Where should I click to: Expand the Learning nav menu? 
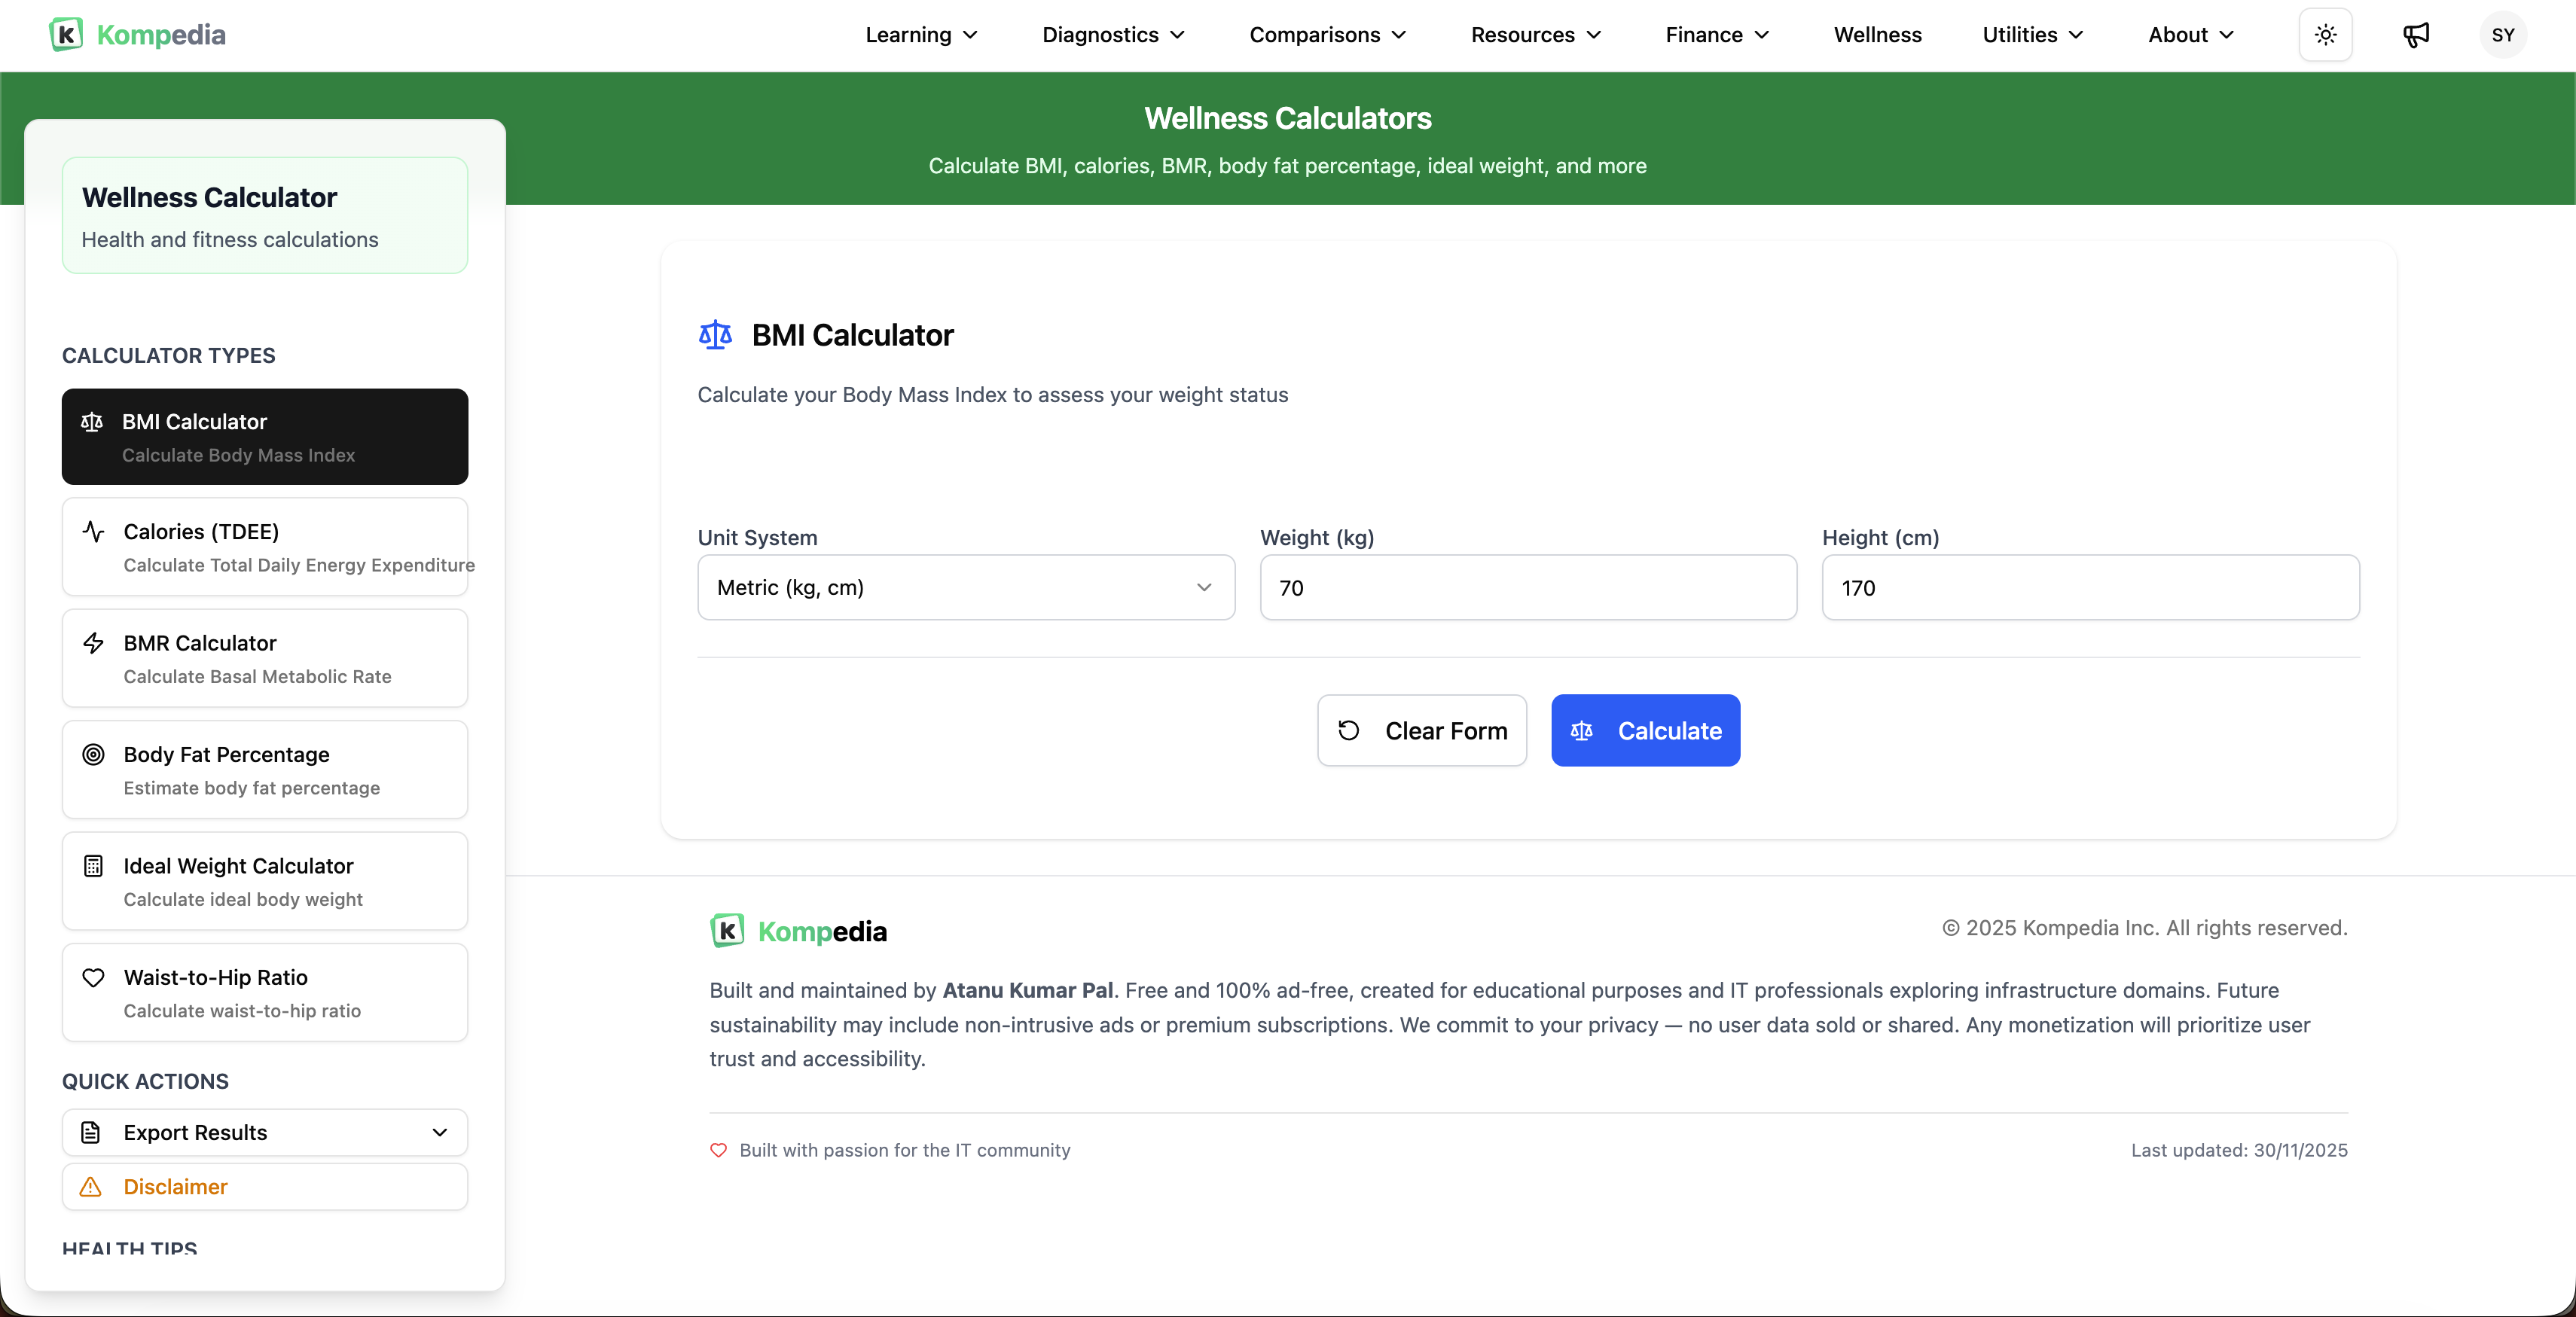921,35
